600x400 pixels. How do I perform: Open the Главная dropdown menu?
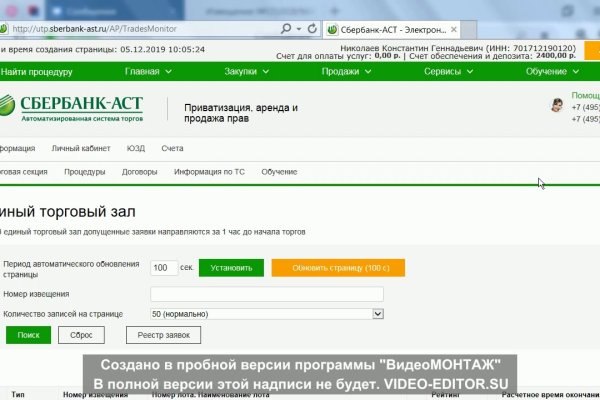[x=147, y=72]
